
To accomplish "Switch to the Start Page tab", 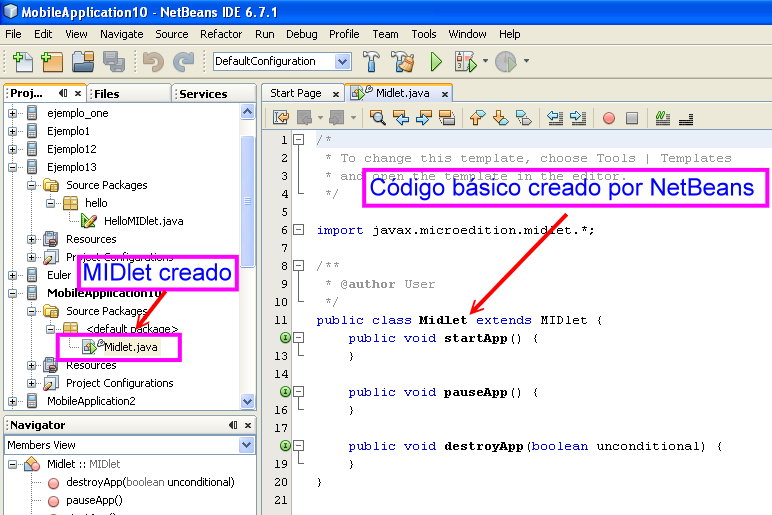I will point(296,93).
